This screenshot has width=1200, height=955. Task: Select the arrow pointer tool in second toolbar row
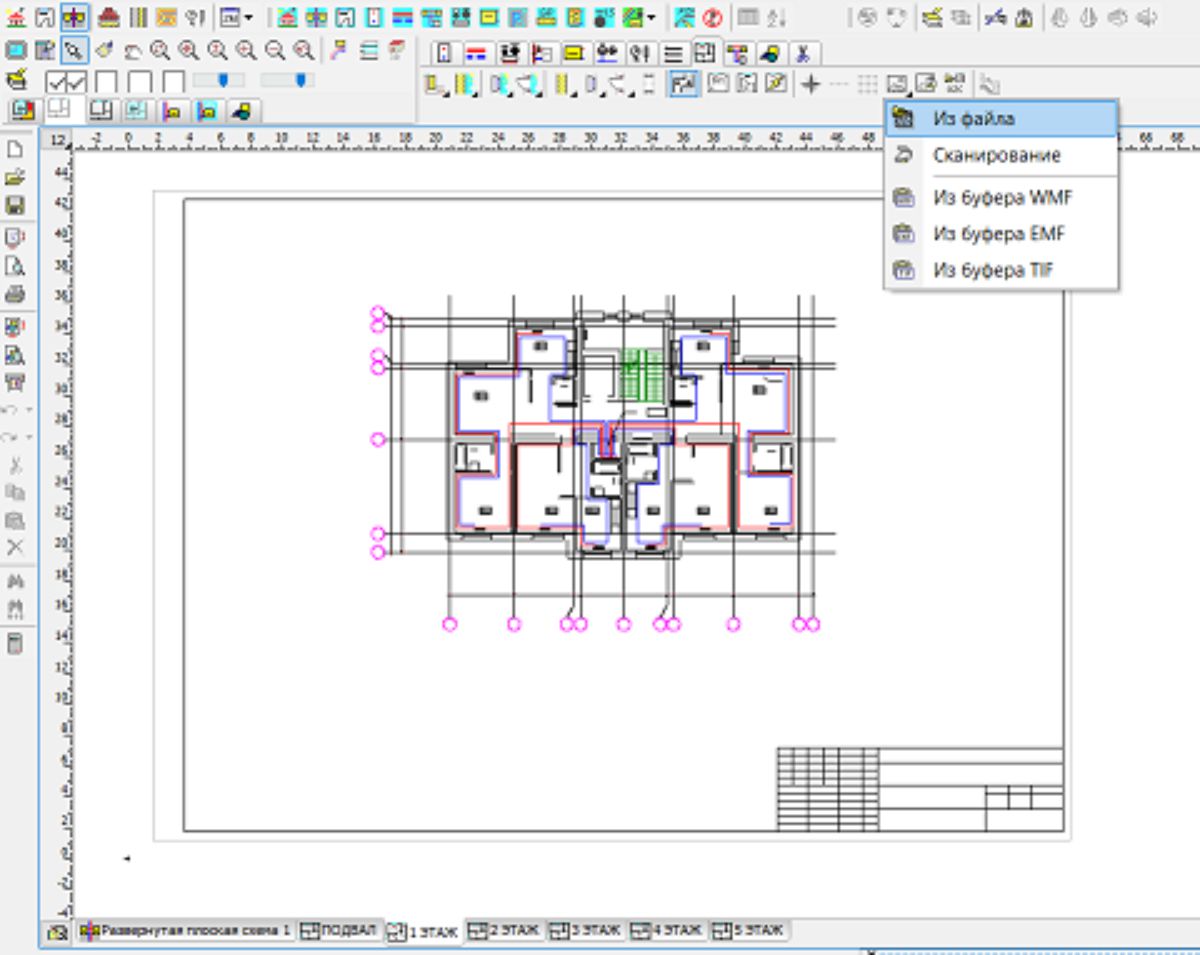click(74, 50)
